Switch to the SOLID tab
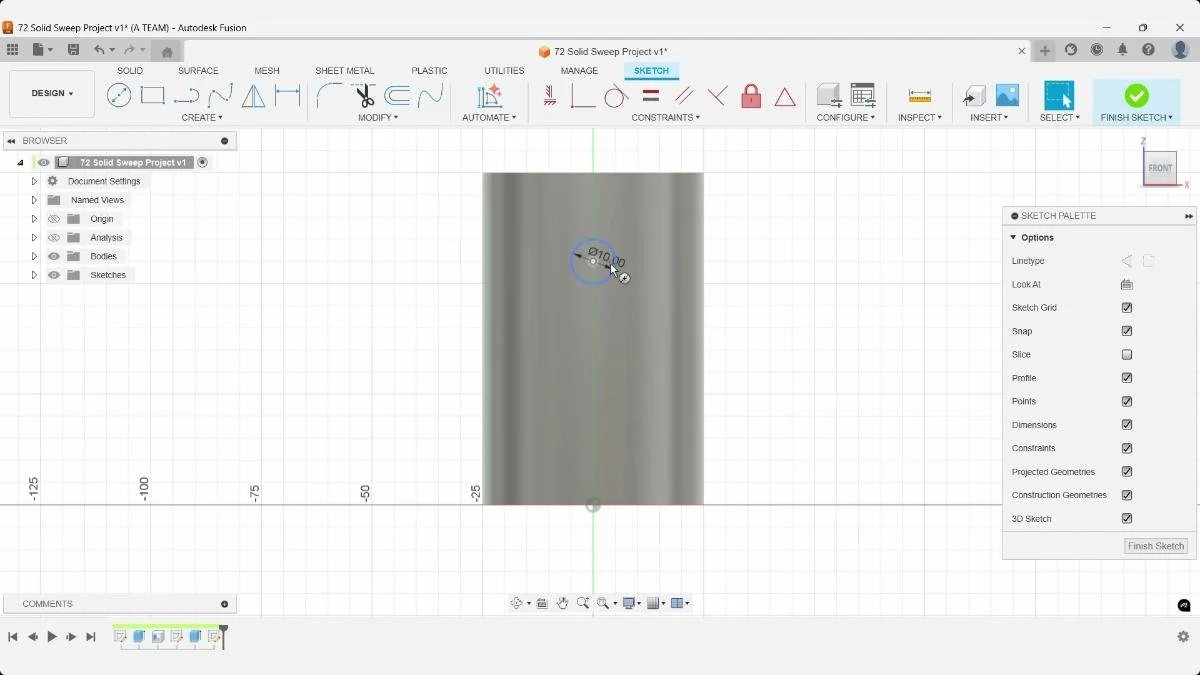This screenshot has height=675, width=1200. coord(130,71)
